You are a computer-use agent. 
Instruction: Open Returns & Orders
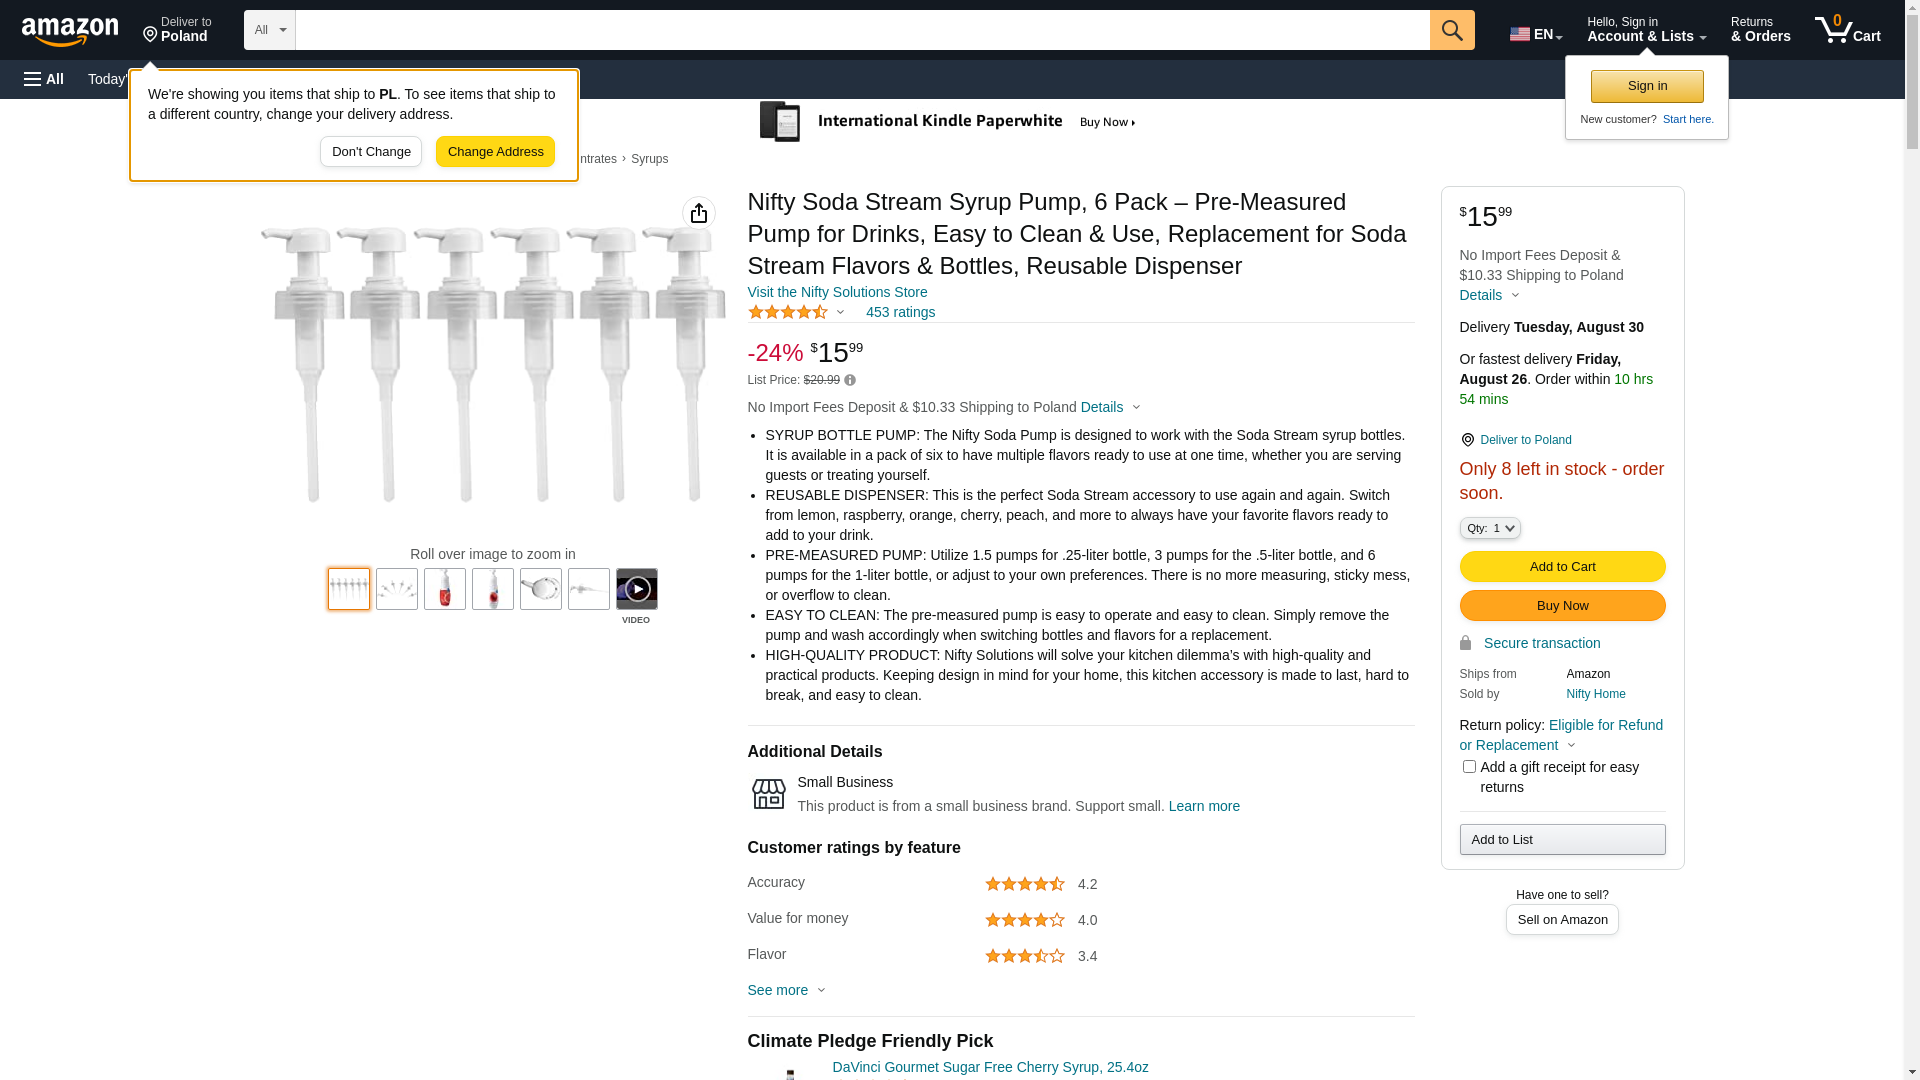(1760, 30)
